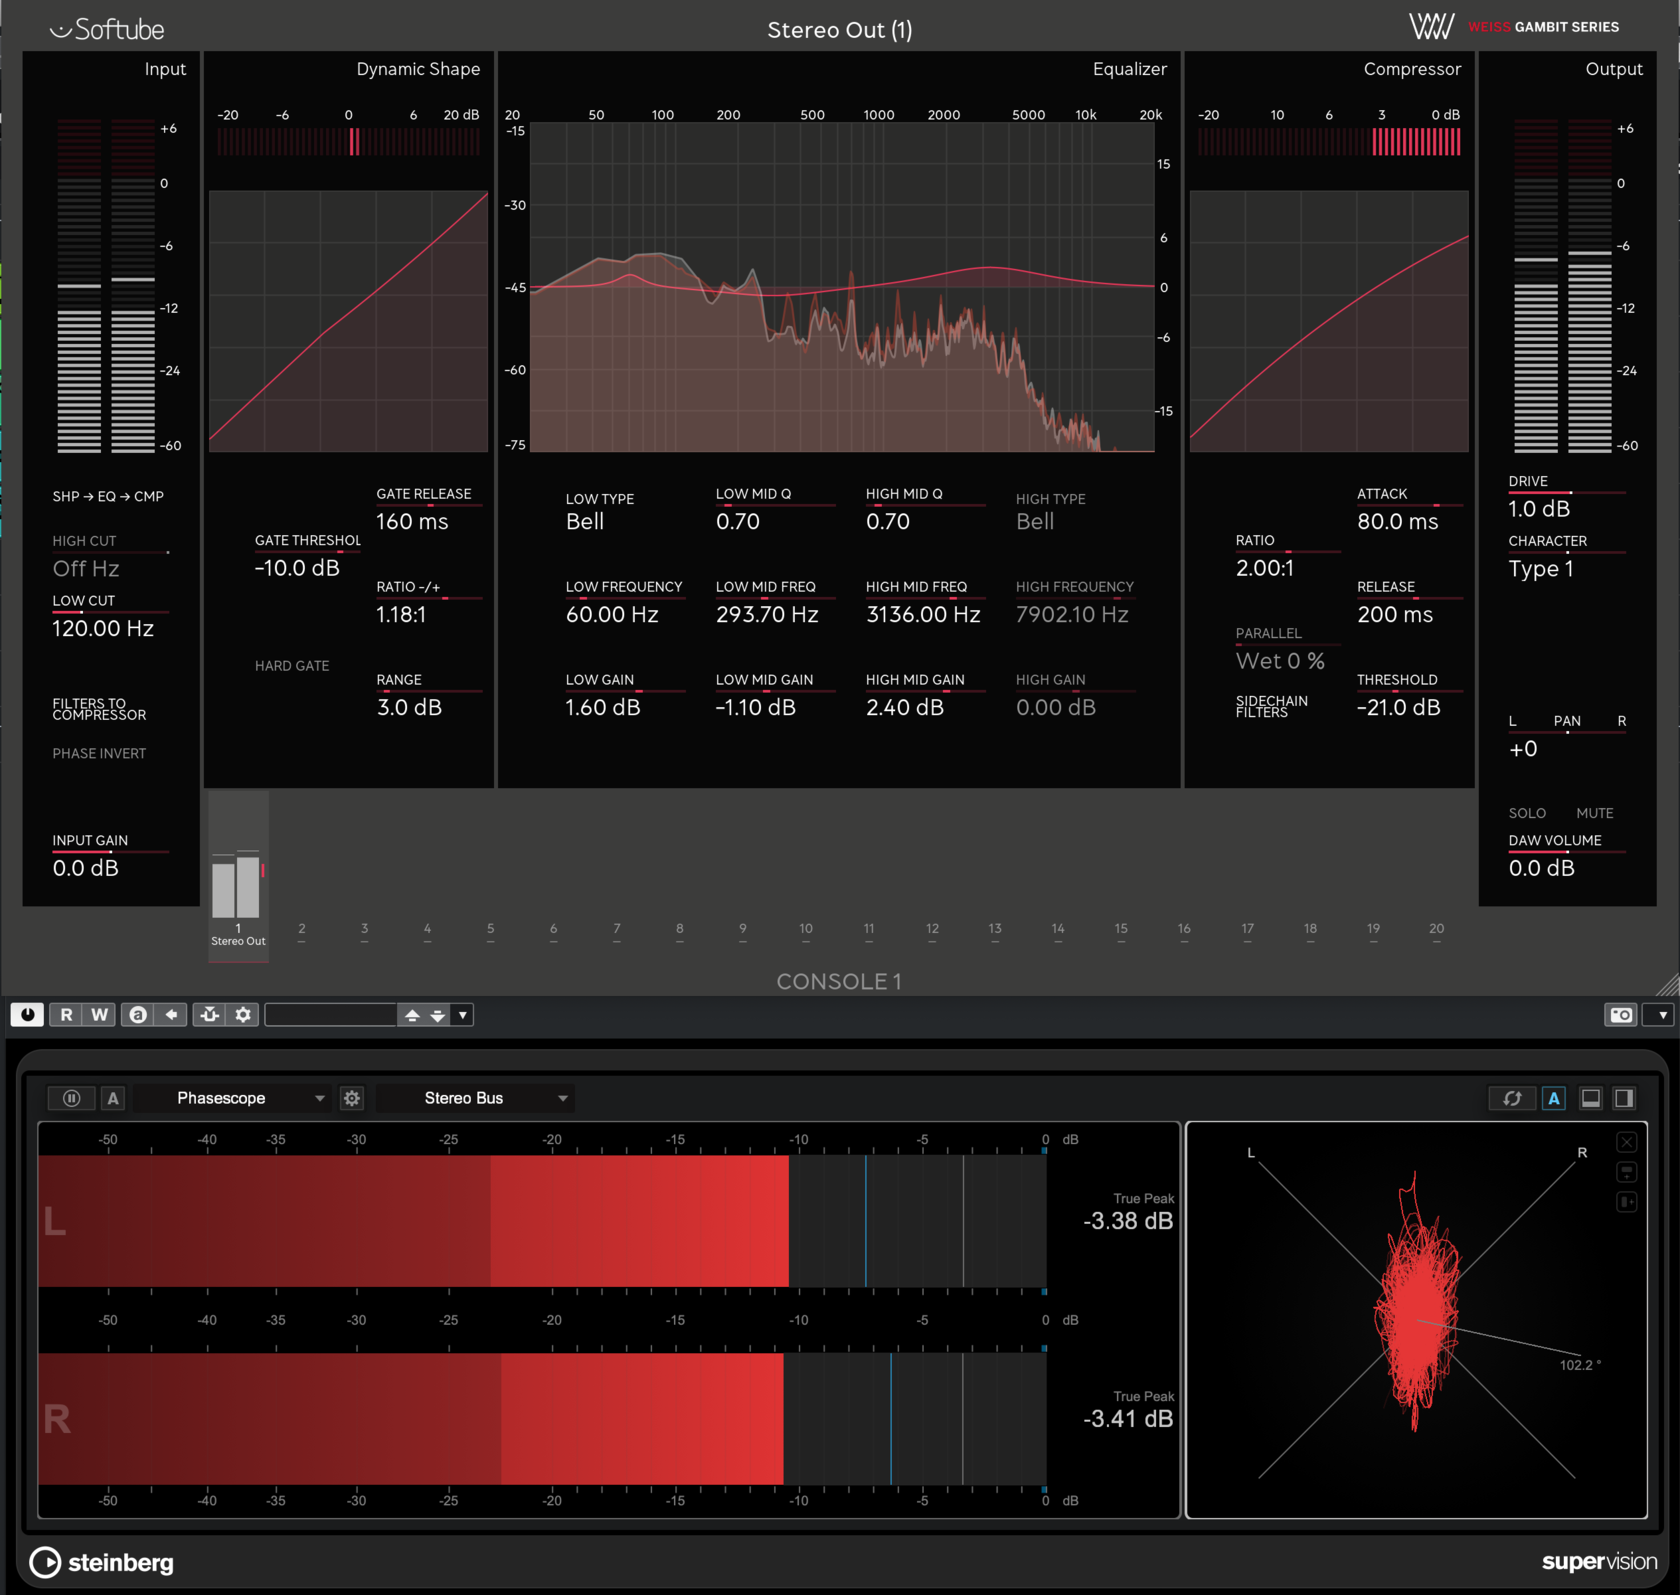The height and width of the screenshot is (1595, 1680).
Task: Solo the Stereo Out channel
Action: 1527,813
